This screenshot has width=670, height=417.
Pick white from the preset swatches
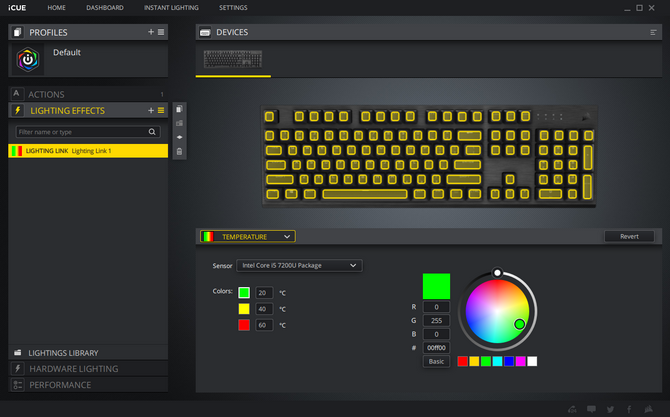[x=532, y=361]
